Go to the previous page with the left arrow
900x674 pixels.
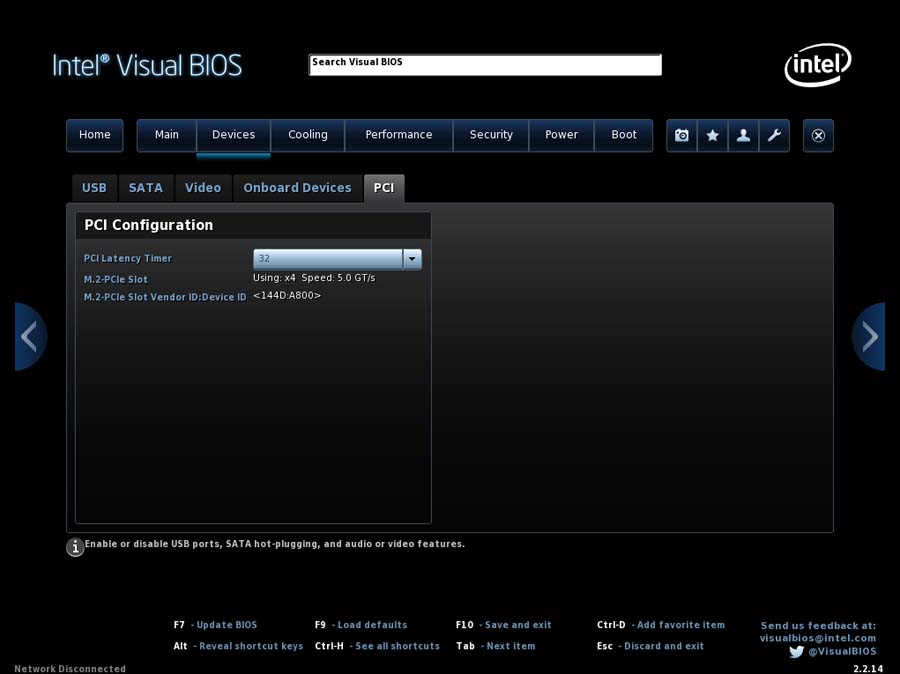(x=30, y=336)
